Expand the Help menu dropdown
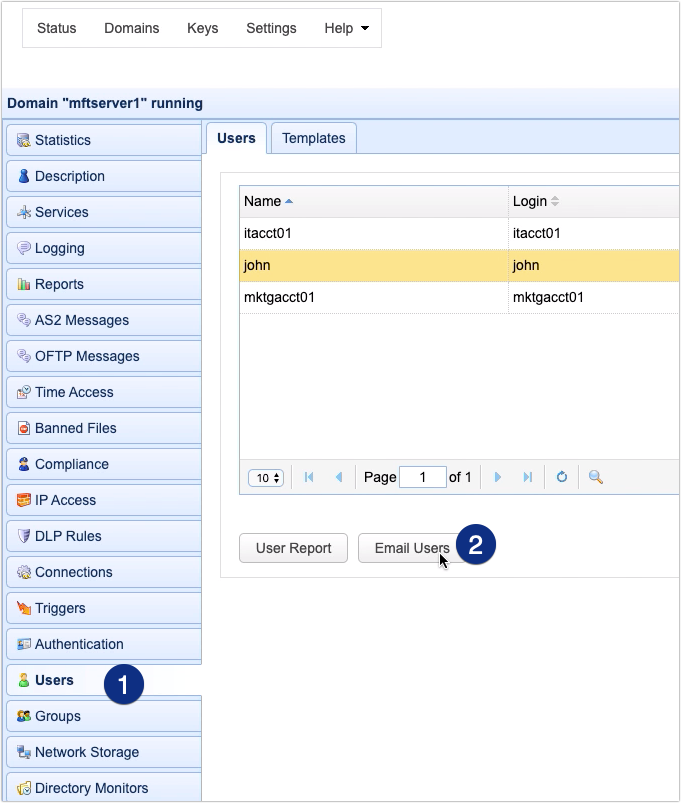The width and height of the screenshot is (681, 803). pos(346,28)
